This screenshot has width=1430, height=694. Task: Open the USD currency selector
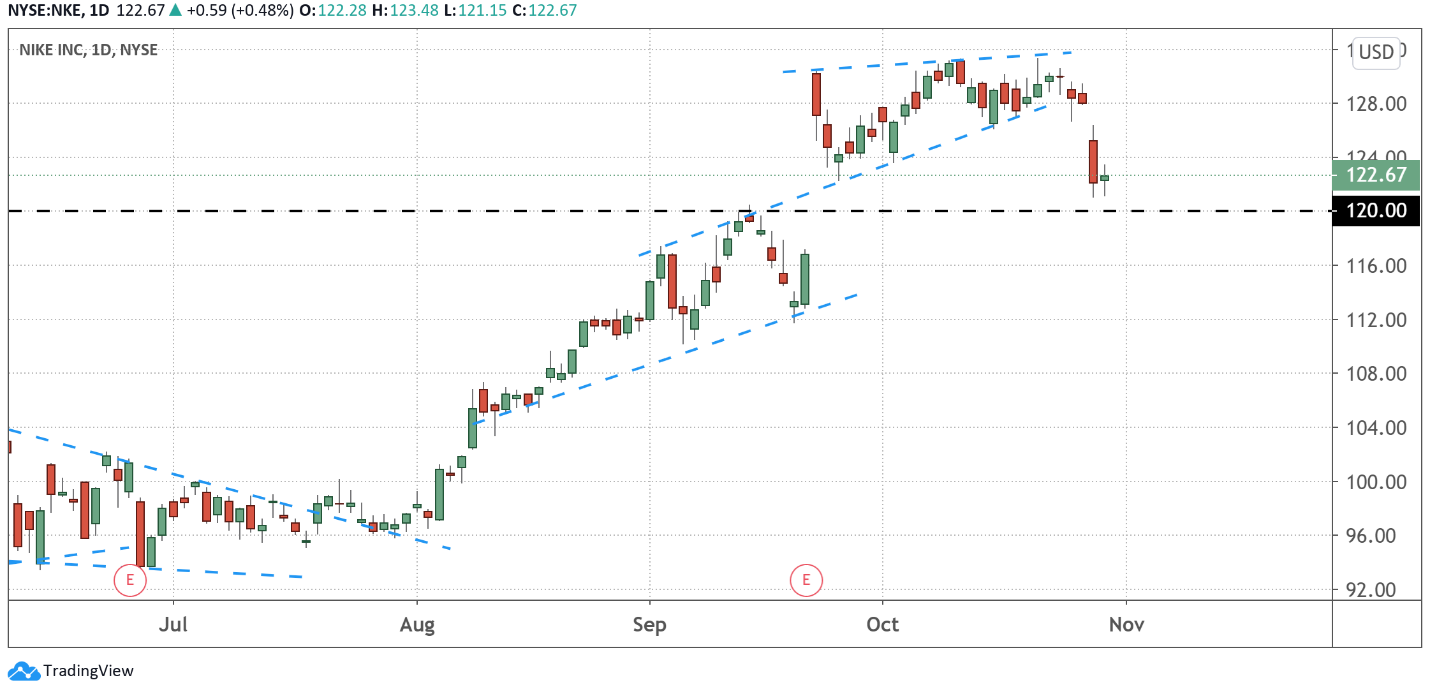(x=1376, y=53)
